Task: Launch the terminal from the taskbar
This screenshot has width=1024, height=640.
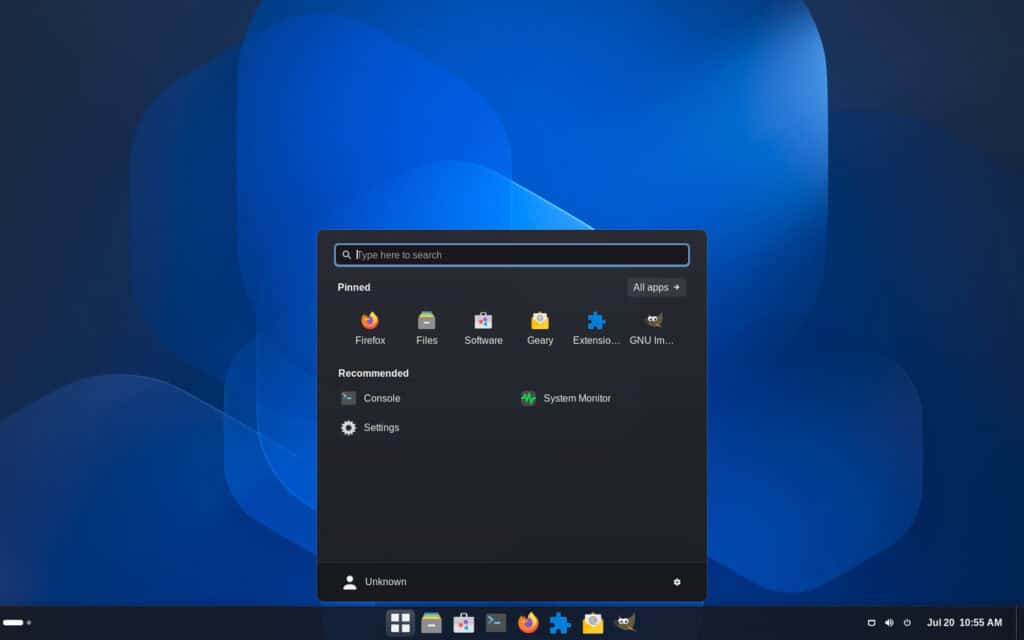Action: click(x=496, y=622)
